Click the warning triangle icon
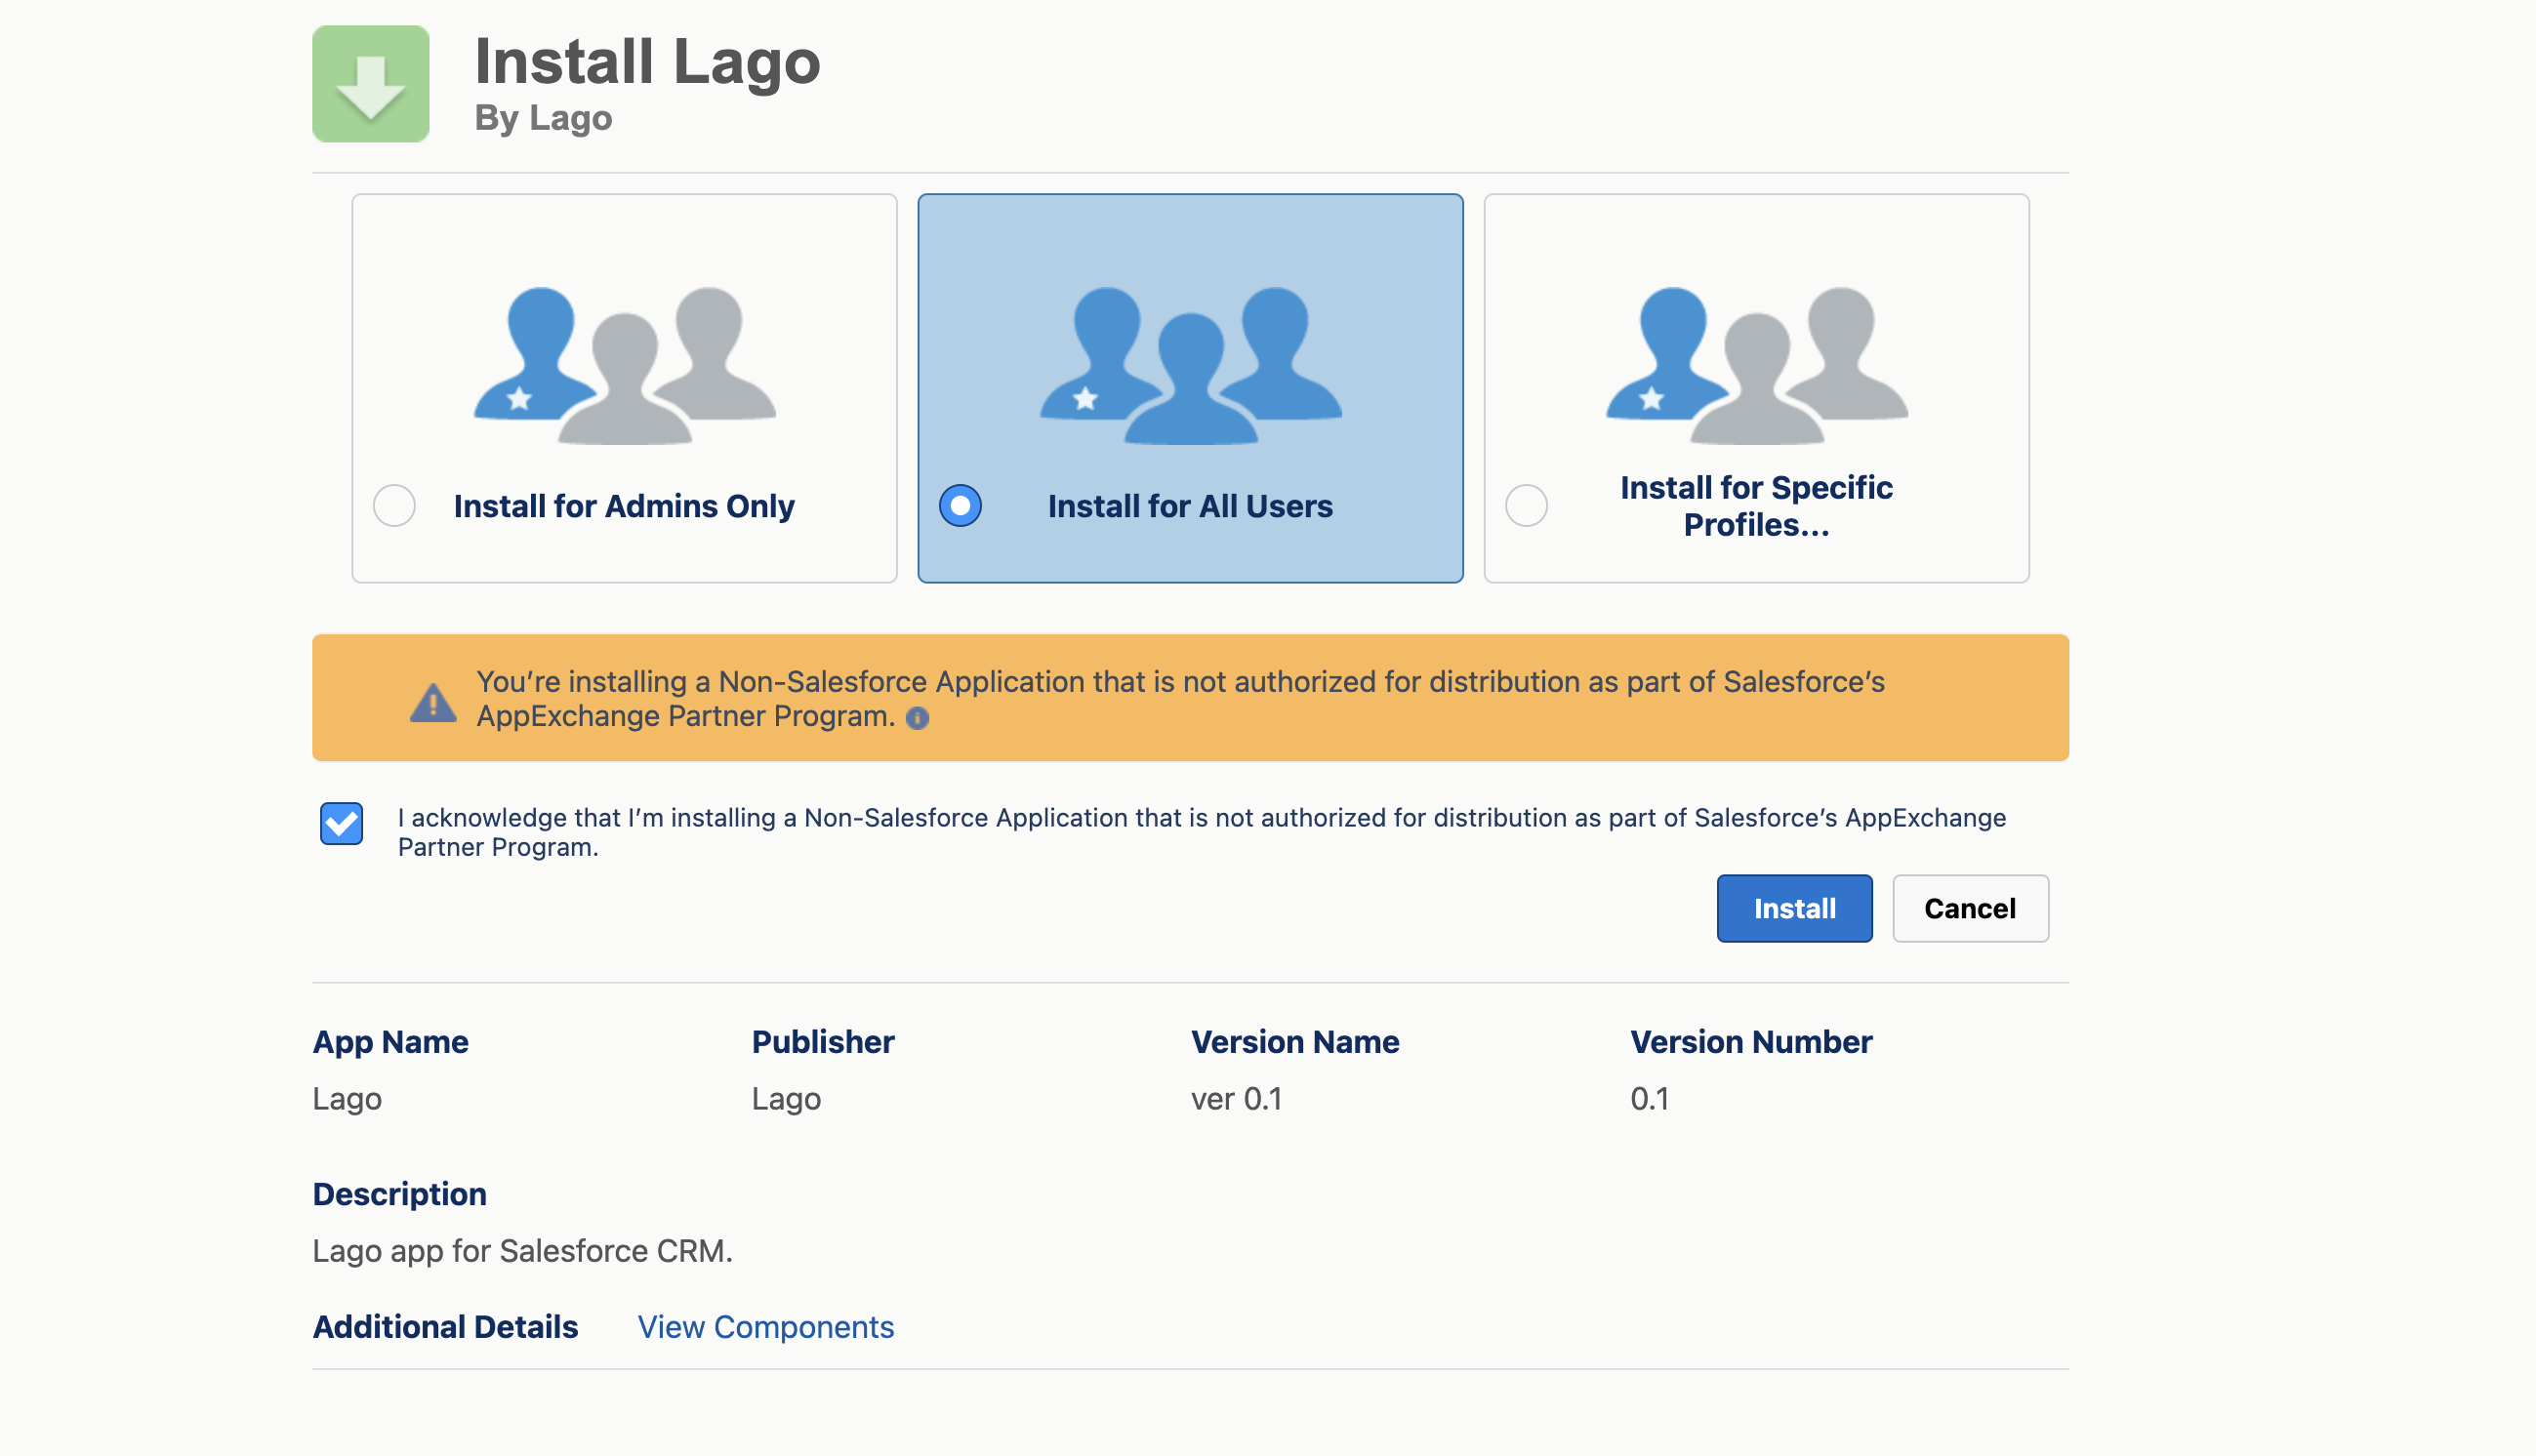 (433, 702)
